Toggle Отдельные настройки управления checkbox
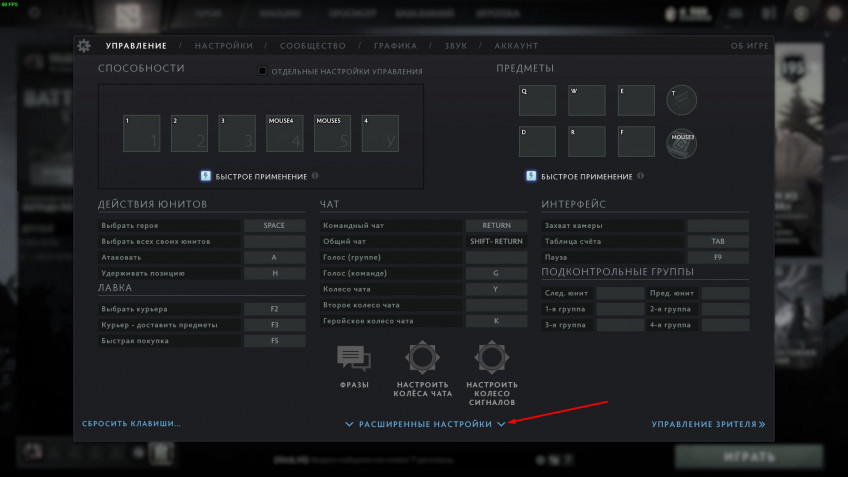Image resolution: width=848 pixels, height=477 pixels. (262, 71)
